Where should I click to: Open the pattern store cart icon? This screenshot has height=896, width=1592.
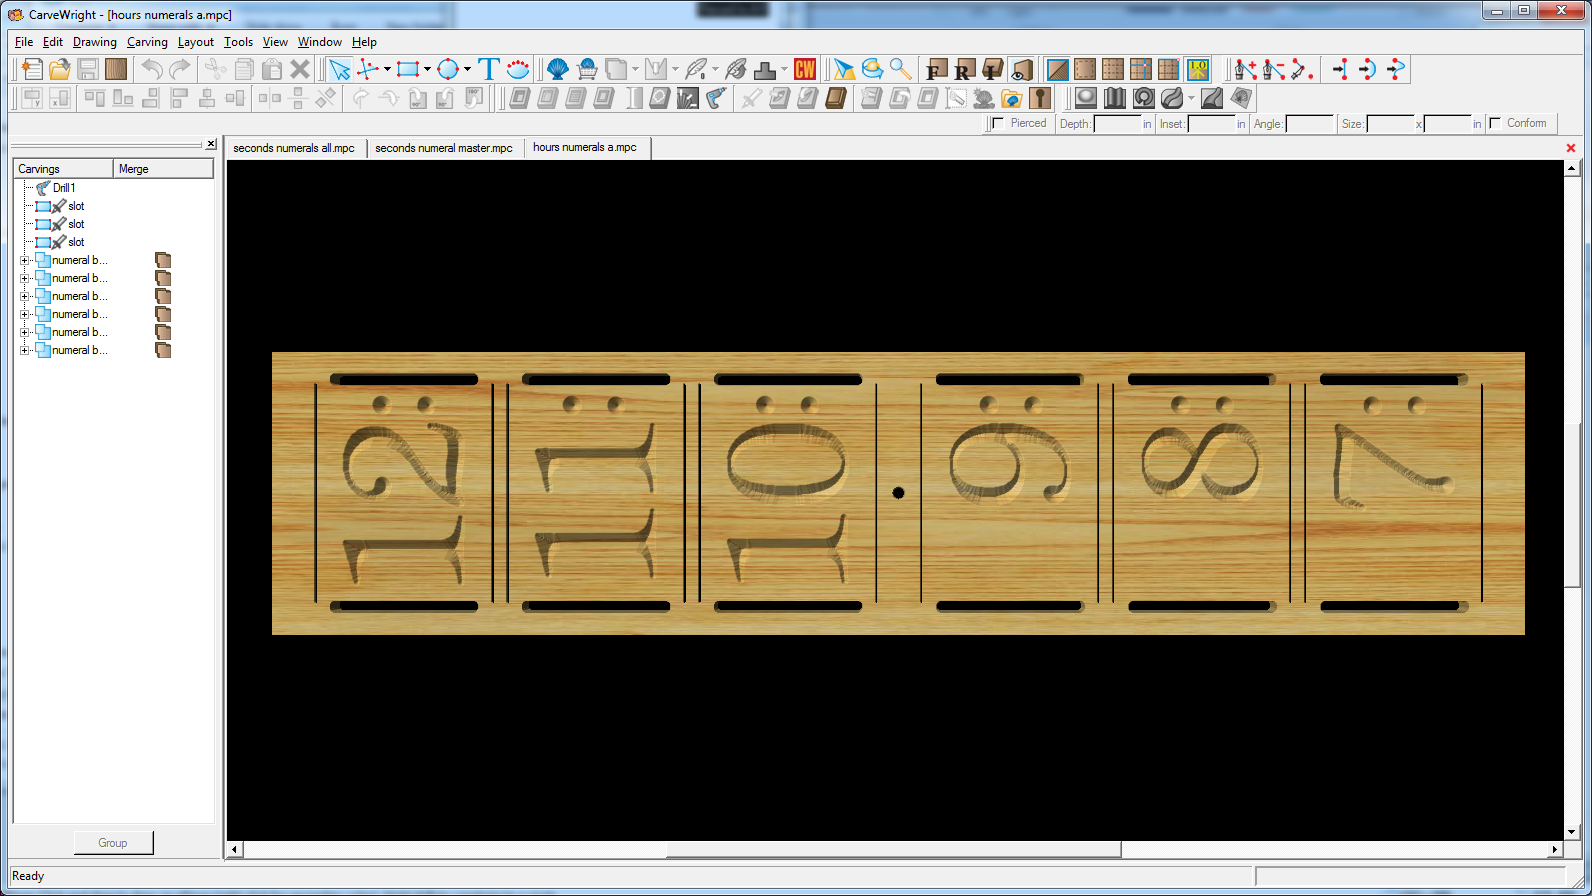coord(587,69)
